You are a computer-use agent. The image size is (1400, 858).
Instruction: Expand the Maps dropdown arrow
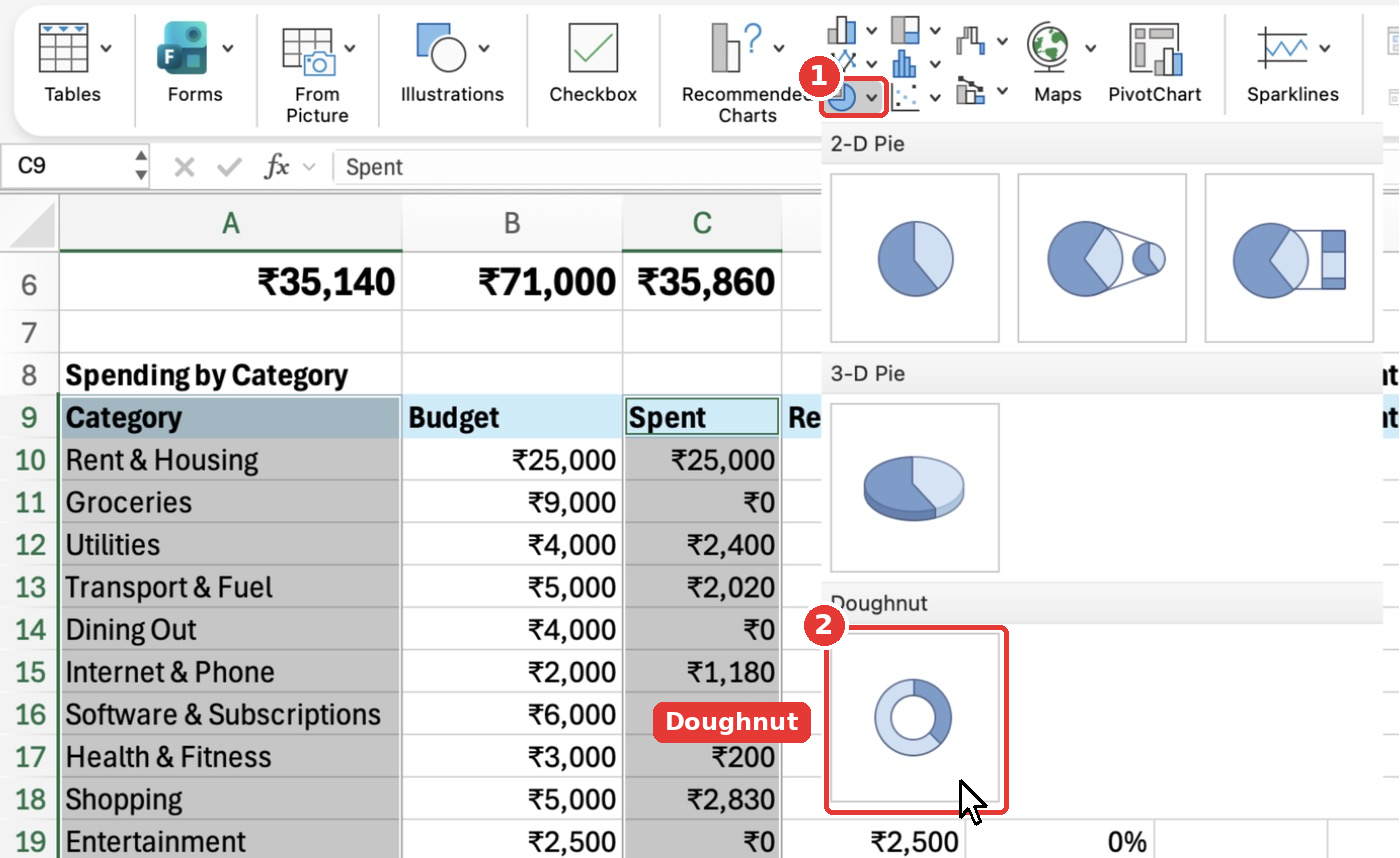1091,47
